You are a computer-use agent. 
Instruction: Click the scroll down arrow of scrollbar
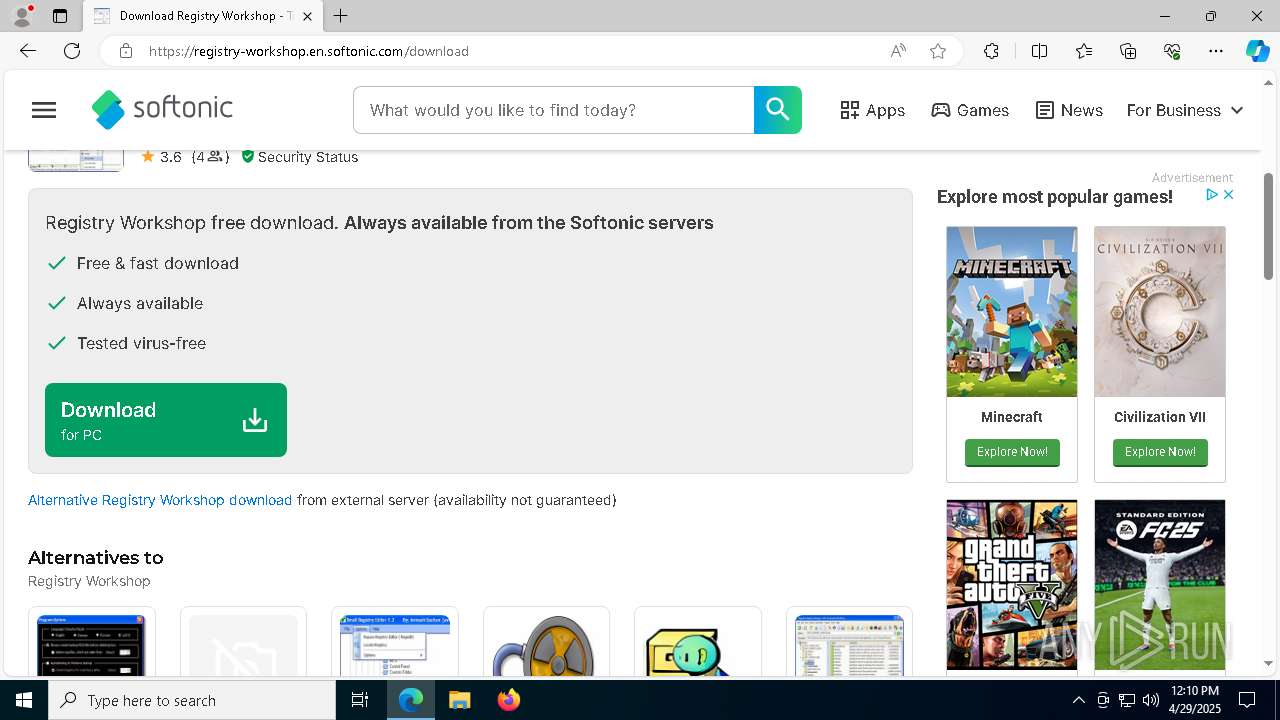pyautogui.click(x=1270, y=663)
